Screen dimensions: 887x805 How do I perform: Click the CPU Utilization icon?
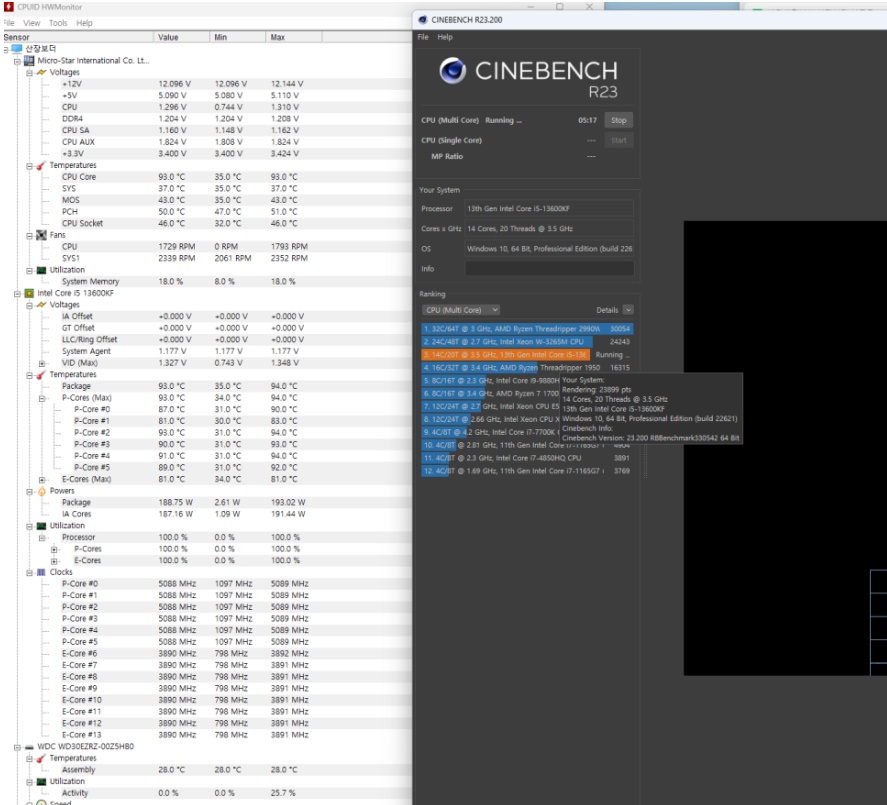tap(41, 526)
